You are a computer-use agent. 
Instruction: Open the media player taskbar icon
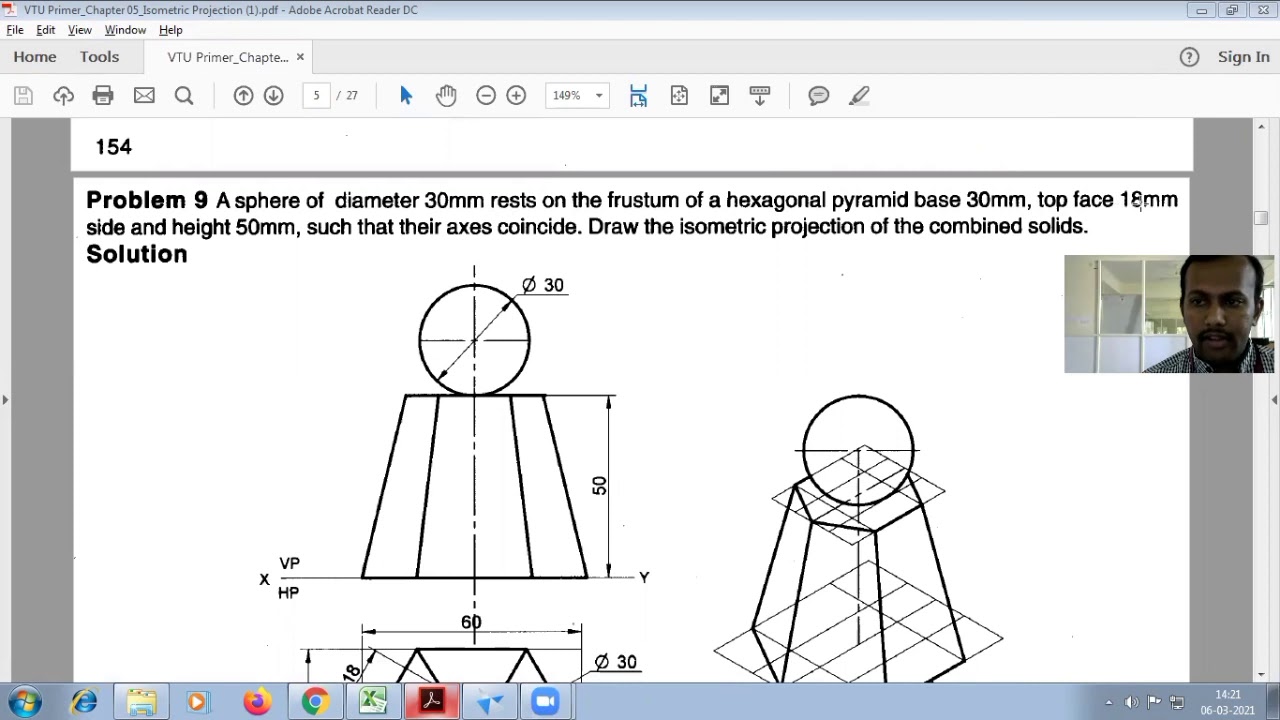click(x=197, y=702)
